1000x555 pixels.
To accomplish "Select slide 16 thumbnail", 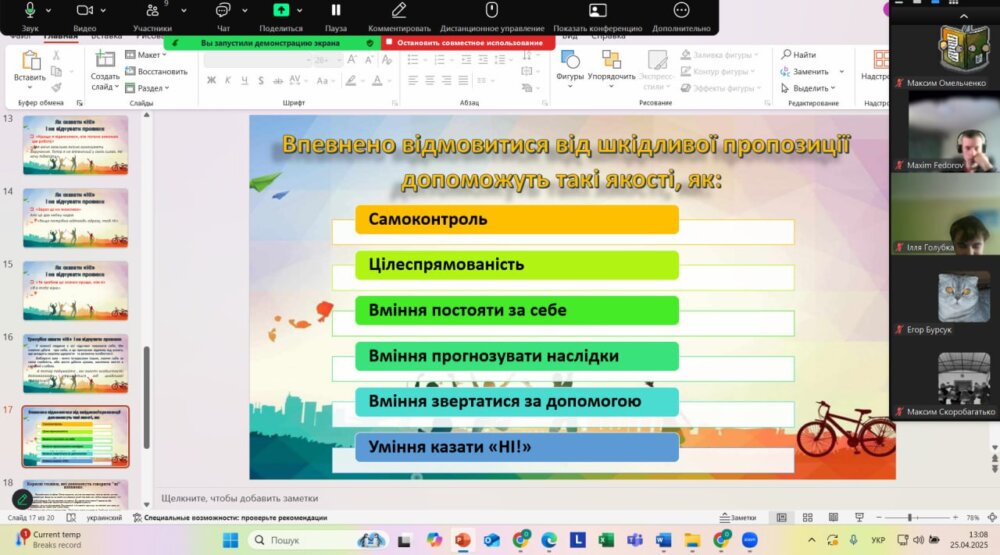I will pyautogui.click(x=75, y=364).
